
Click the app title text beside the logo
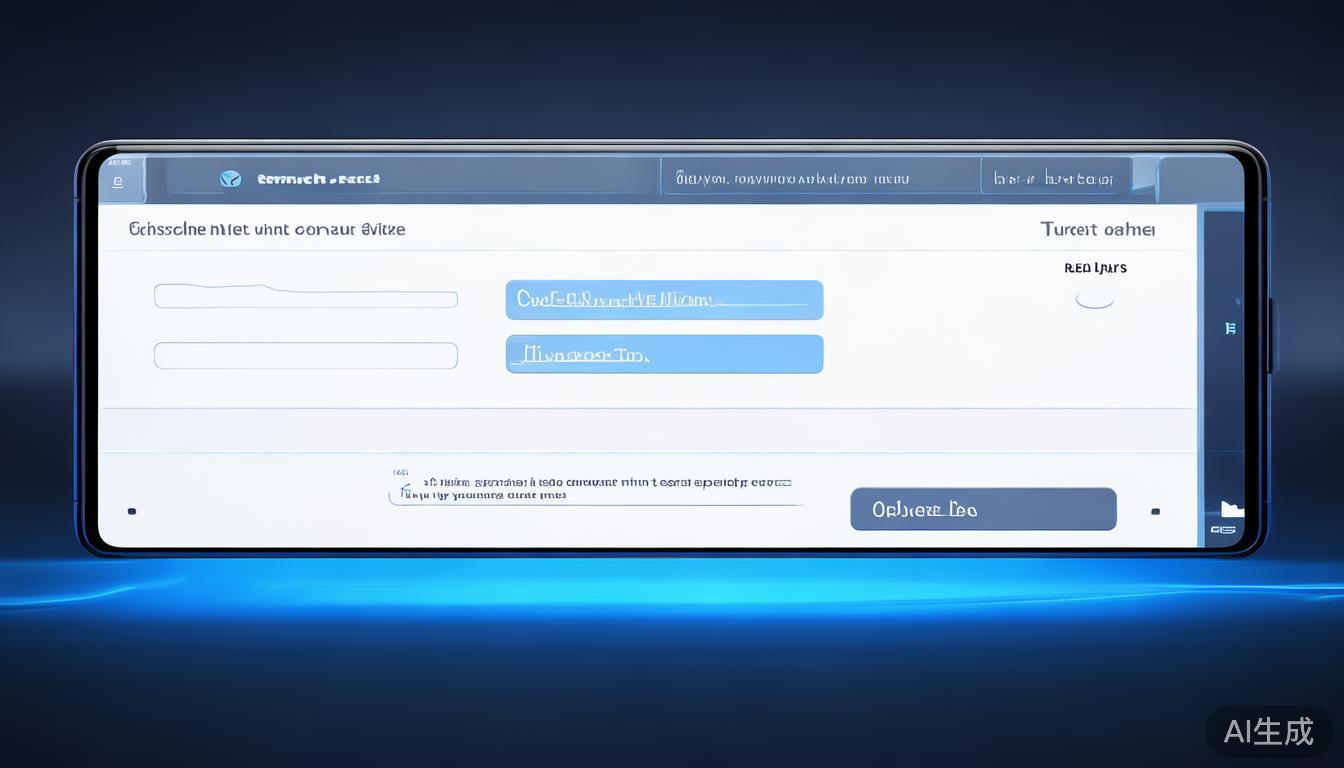point(318,179)
